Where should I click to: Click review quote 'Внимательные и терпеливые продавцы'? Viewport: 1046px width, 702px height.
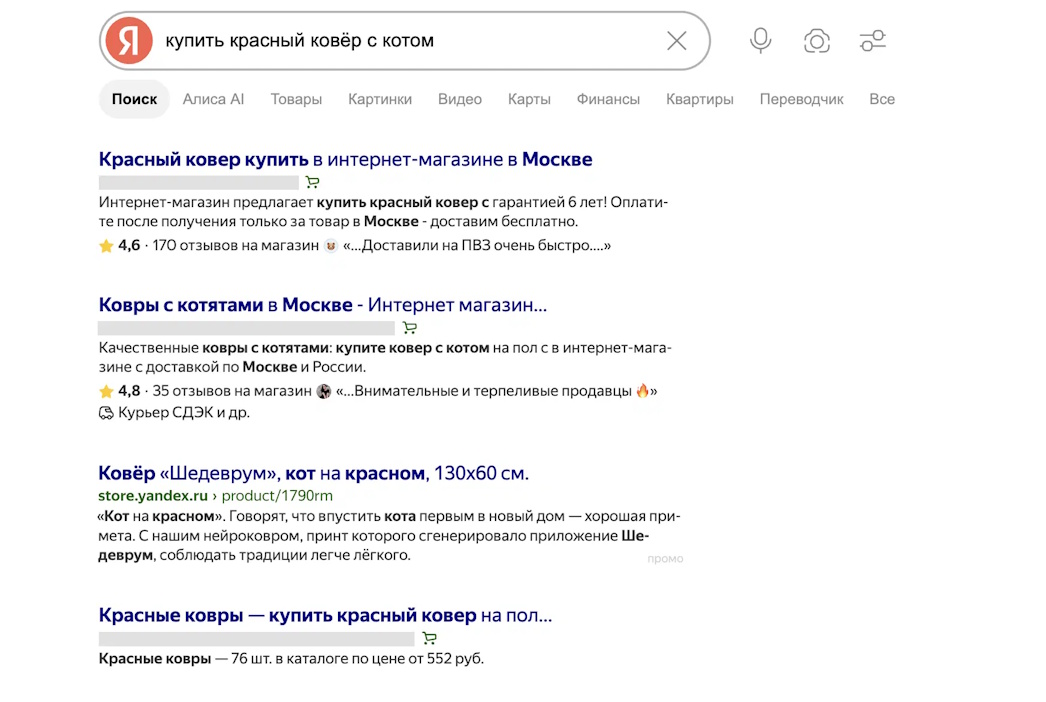[x=496, y=391]
